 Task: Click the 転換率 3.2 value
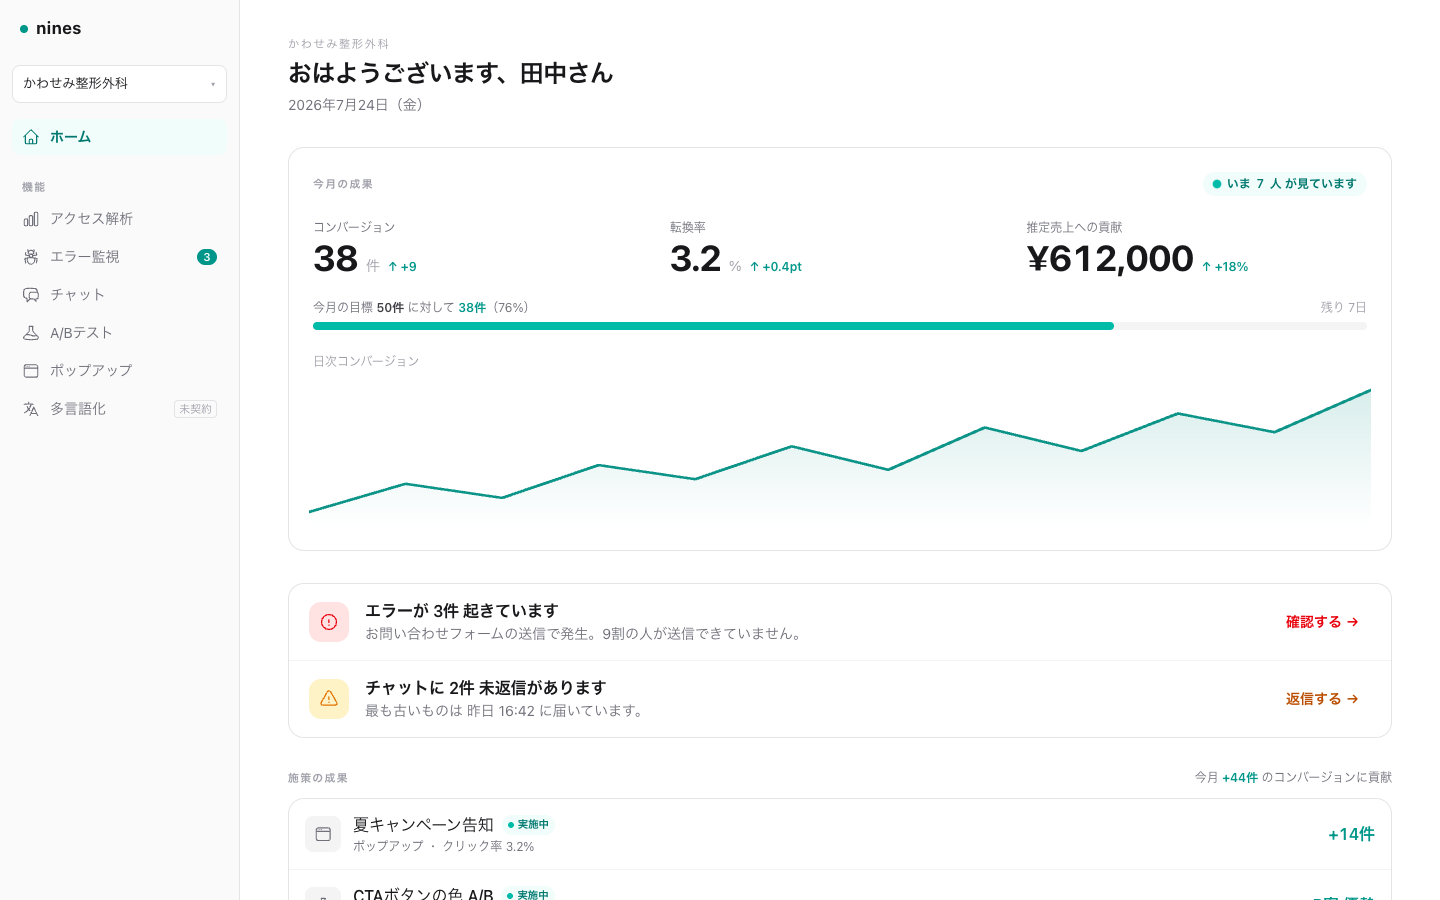point(695,259)
